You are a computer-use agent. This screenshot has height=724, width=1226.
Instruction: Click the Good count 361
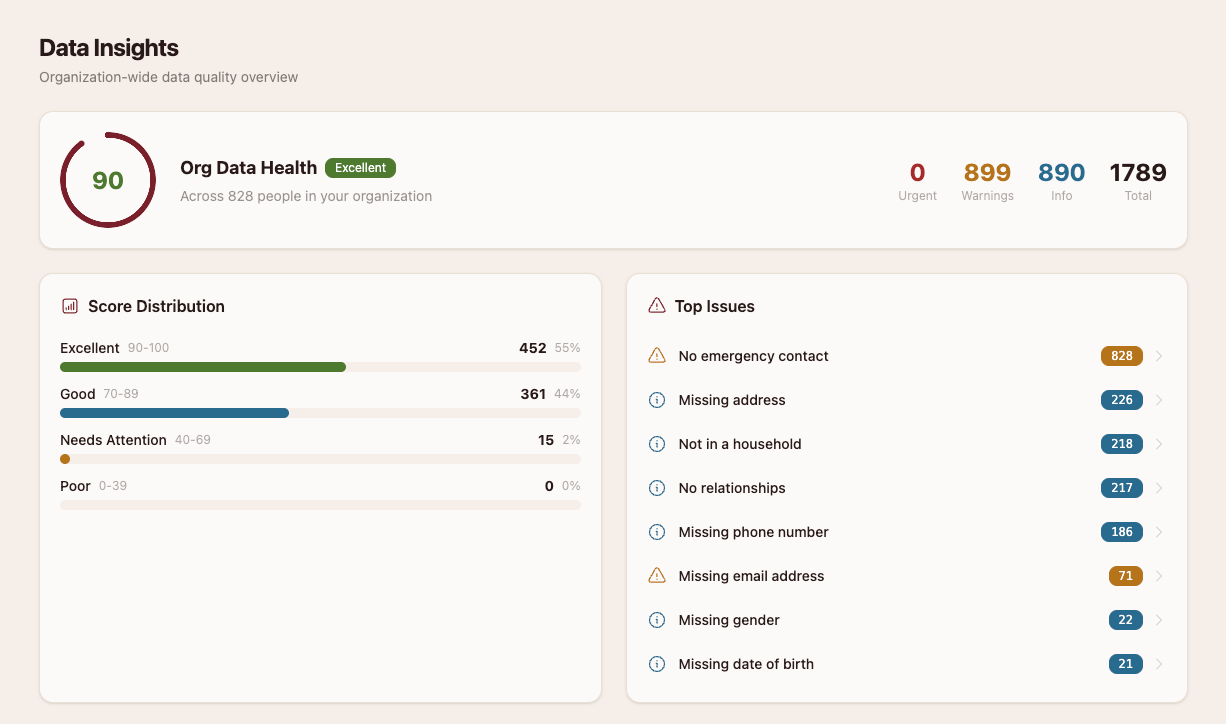pyautogui.click(x=533, y=394)
